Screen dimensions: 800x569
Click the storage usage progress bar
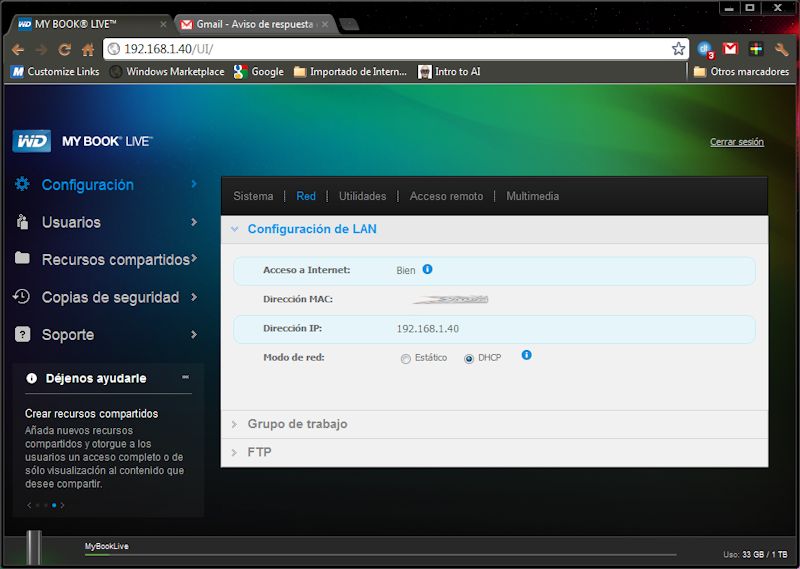click(381, 554)
